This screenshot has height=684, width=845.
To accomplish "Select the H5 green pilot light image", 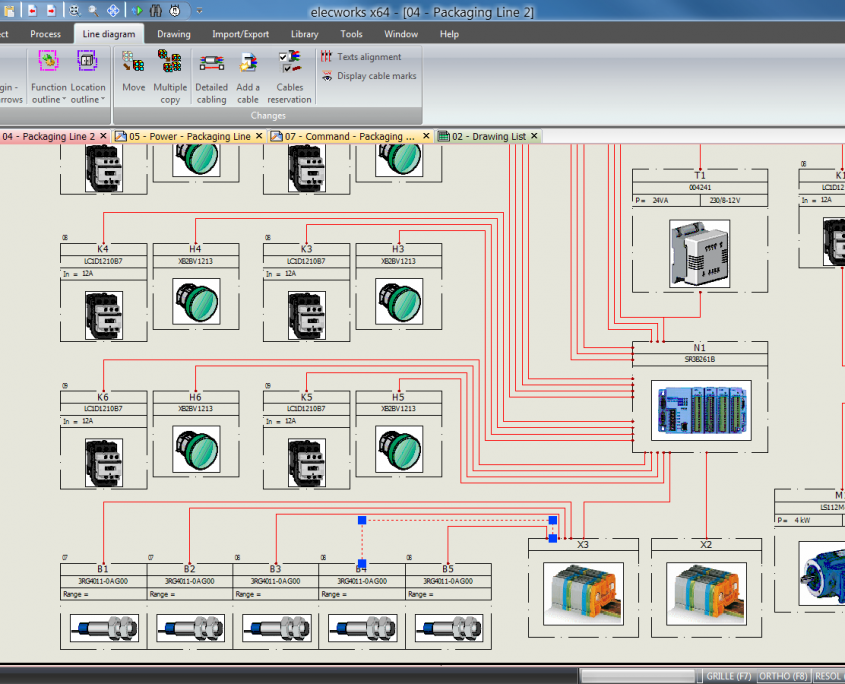I will pyautogui.click(x=399, y=449).
